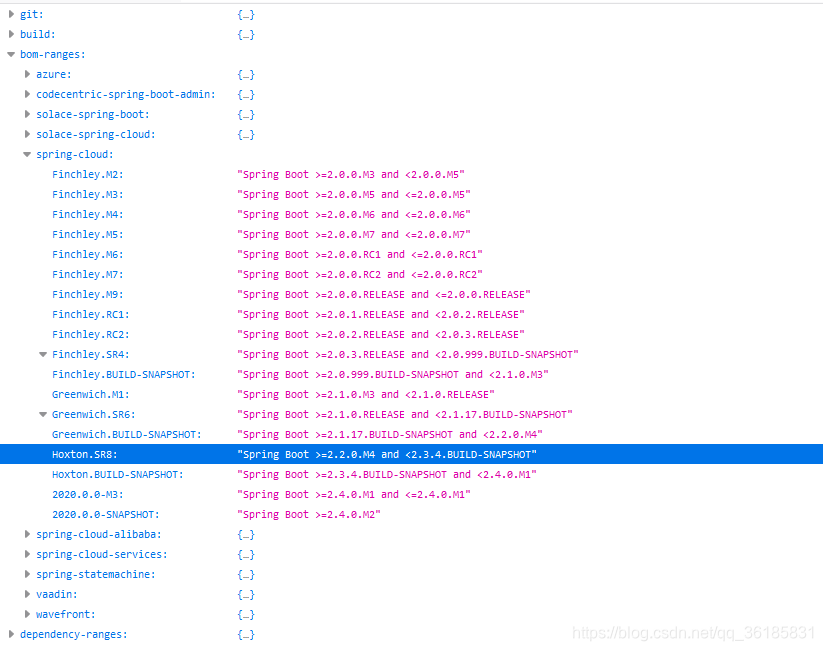Select the 2020.0.0-M3 key

[x=88, y=494]
